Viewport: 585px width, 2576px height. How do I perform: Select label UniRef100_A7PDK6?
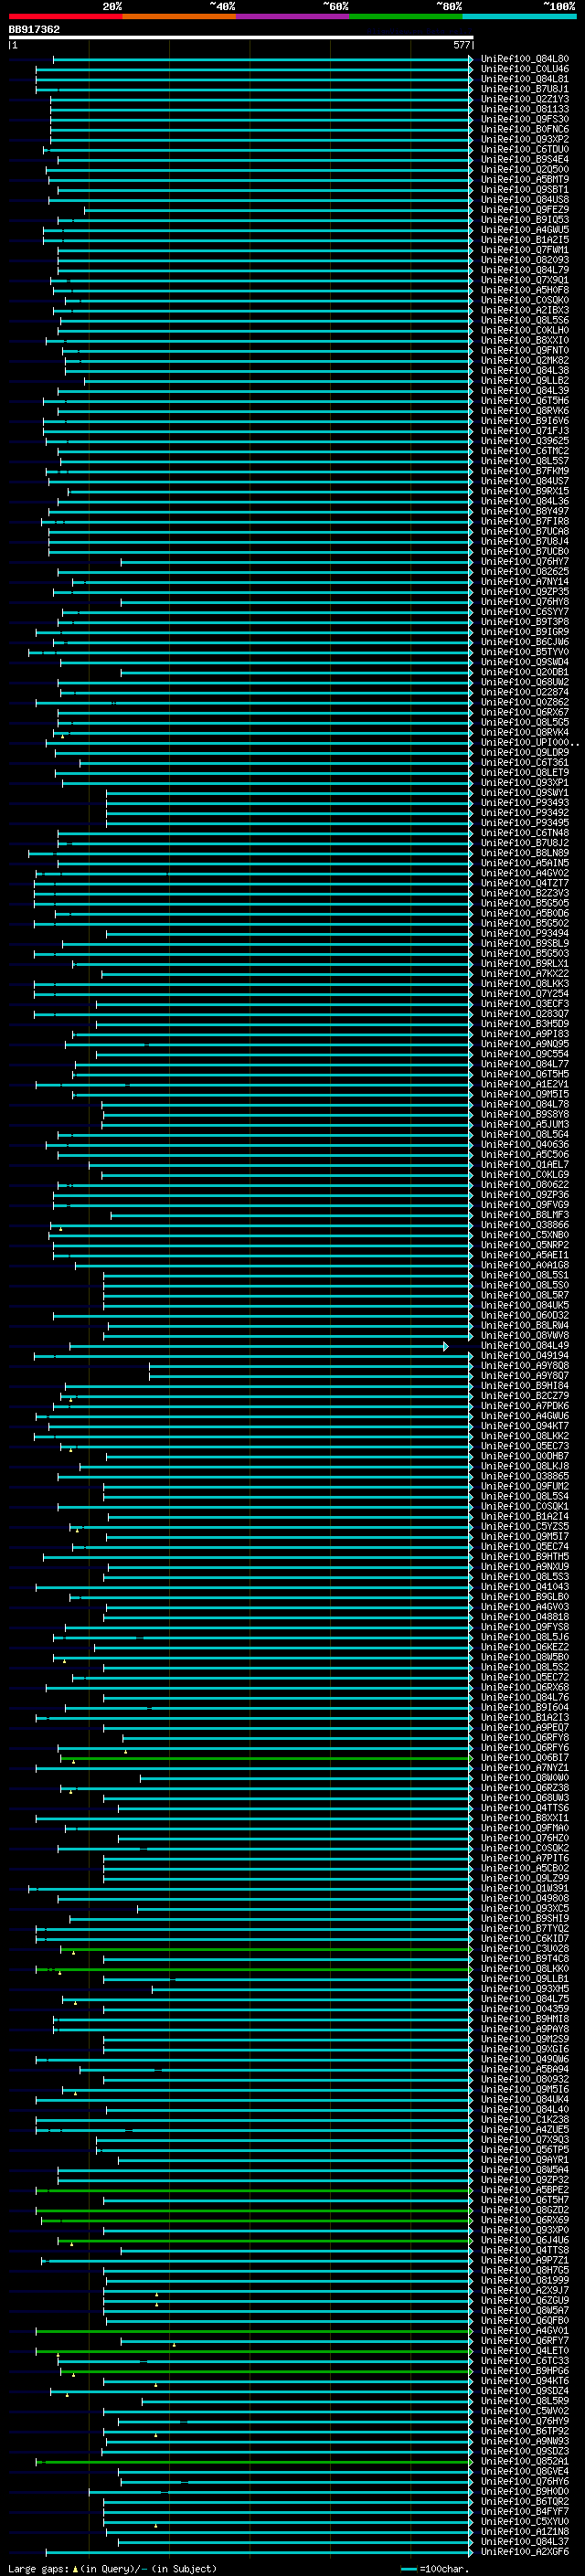[525, 1406]
